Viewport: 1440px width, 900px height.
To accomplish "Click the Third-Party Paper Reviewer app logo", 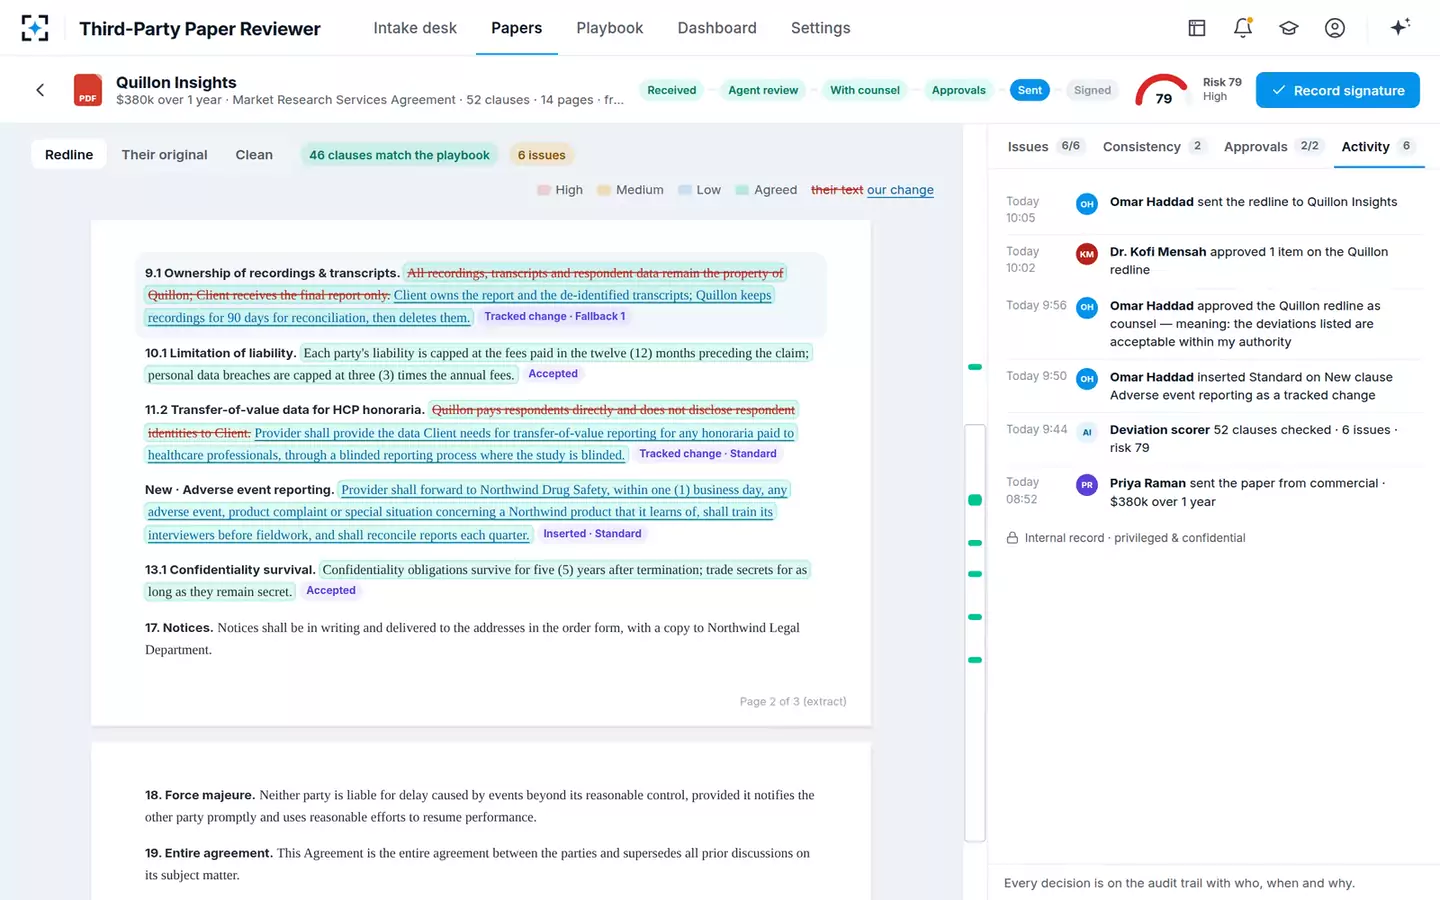I will (35, 28).
